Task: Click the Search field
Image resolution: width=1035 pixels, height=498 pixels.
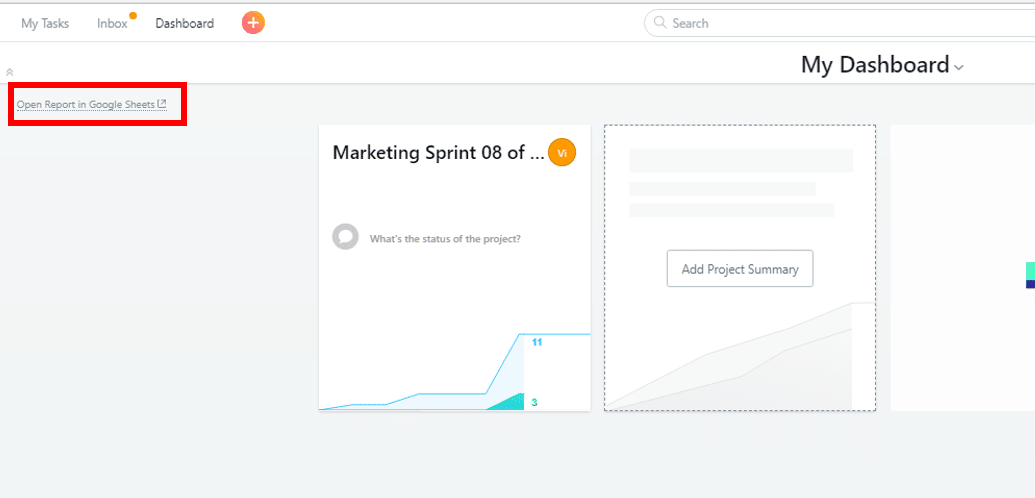Action: click(x=840, y=23)
